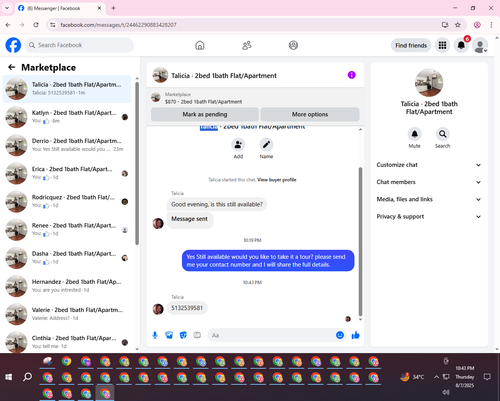The image size is (500, 401).
Task: Open Chrome three-dot menu
Action: coord(491,25)
